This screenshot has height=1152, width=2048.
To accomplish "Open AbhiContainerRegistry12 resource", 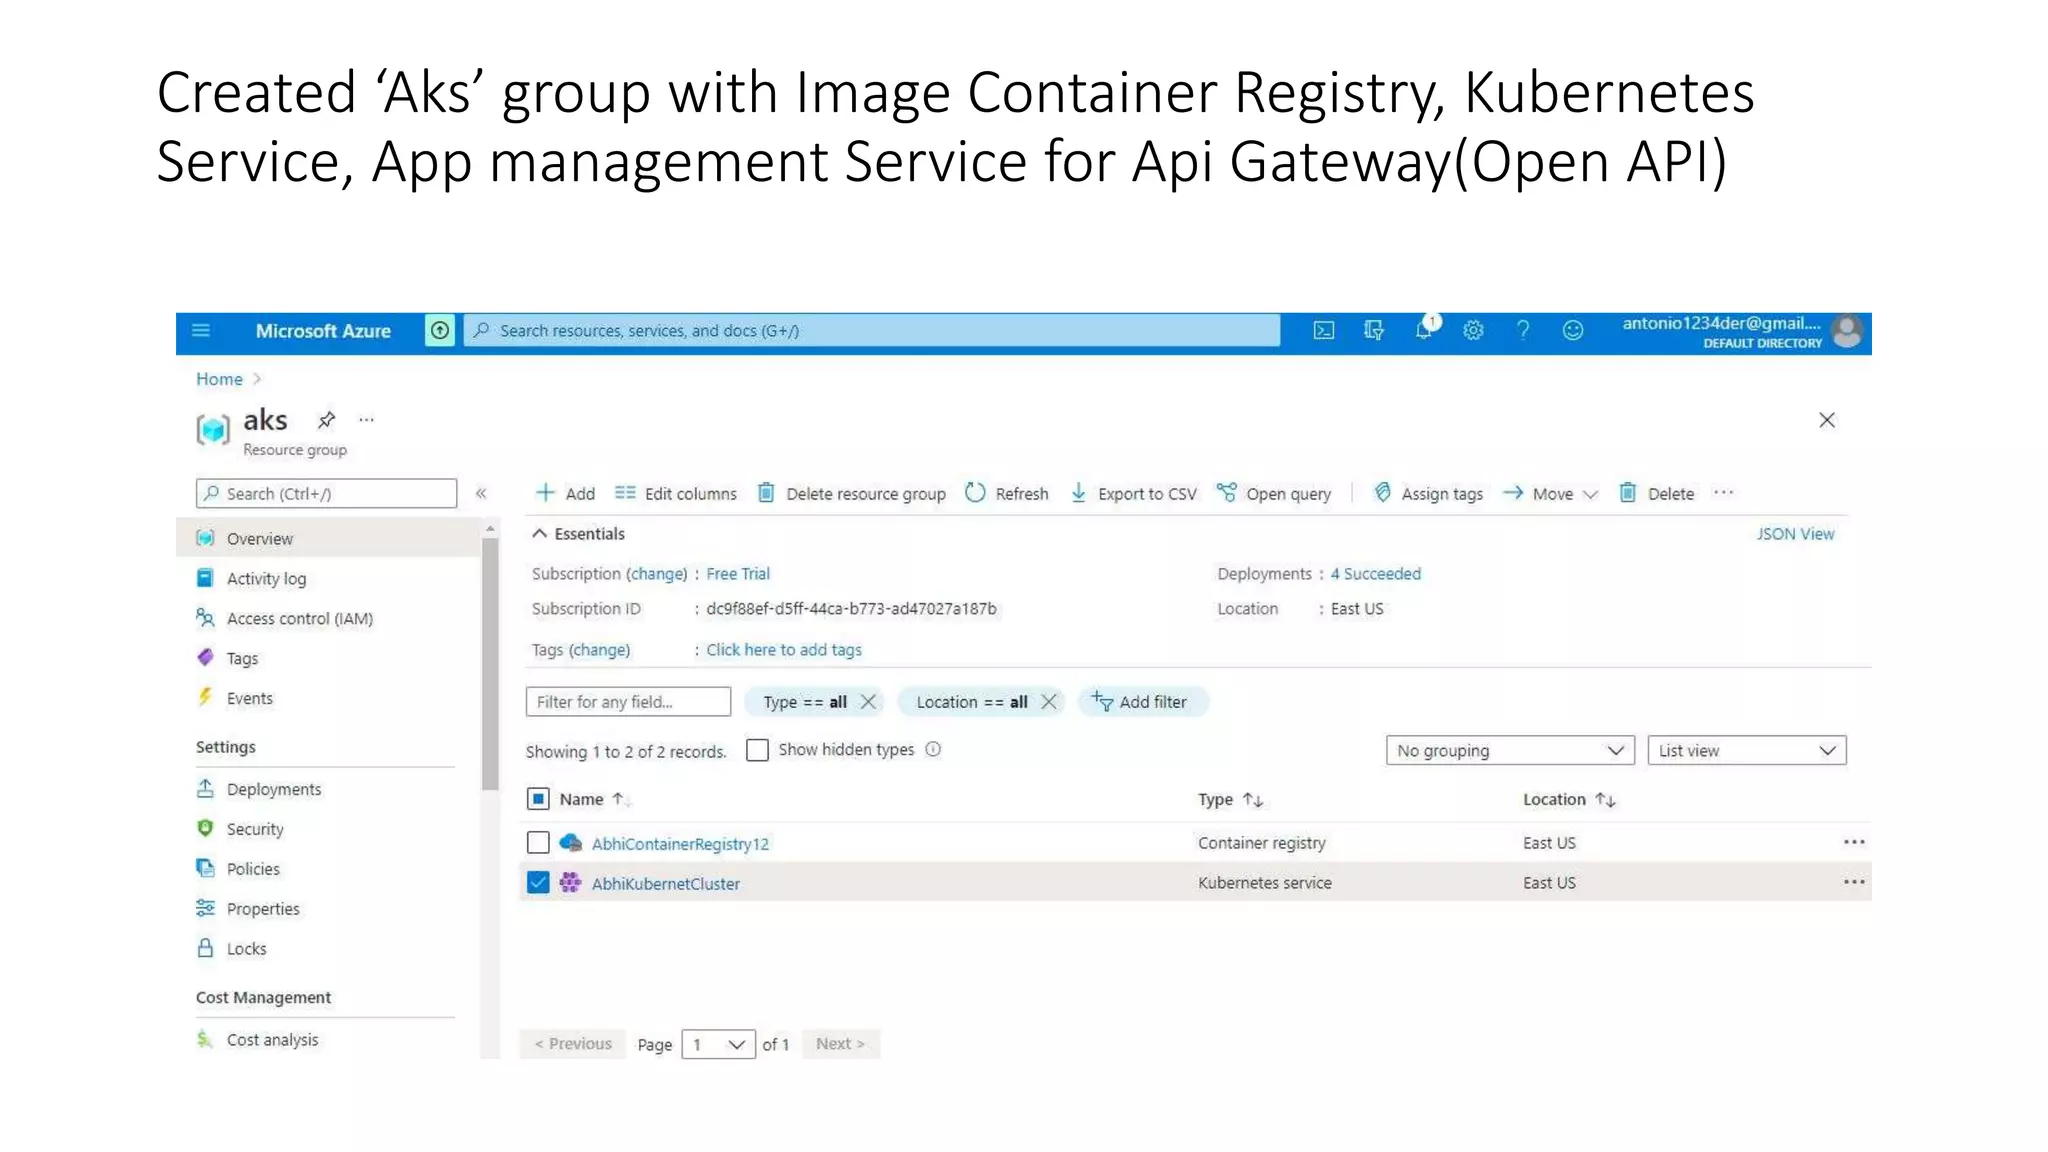I will pos(680,844).
